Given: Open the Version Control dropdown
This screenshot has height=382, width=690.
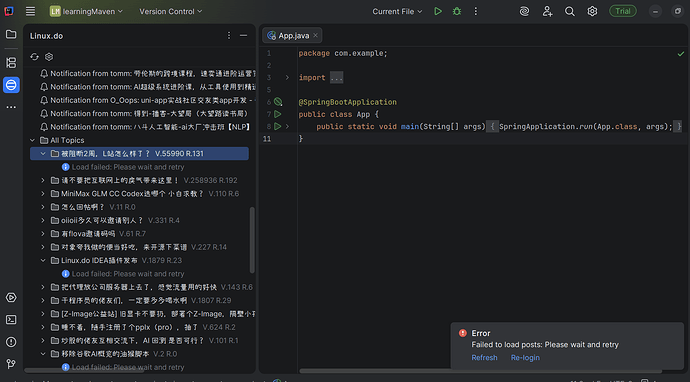Looking at the screenshot, I should pyautogui.click(x=171, y=11).
